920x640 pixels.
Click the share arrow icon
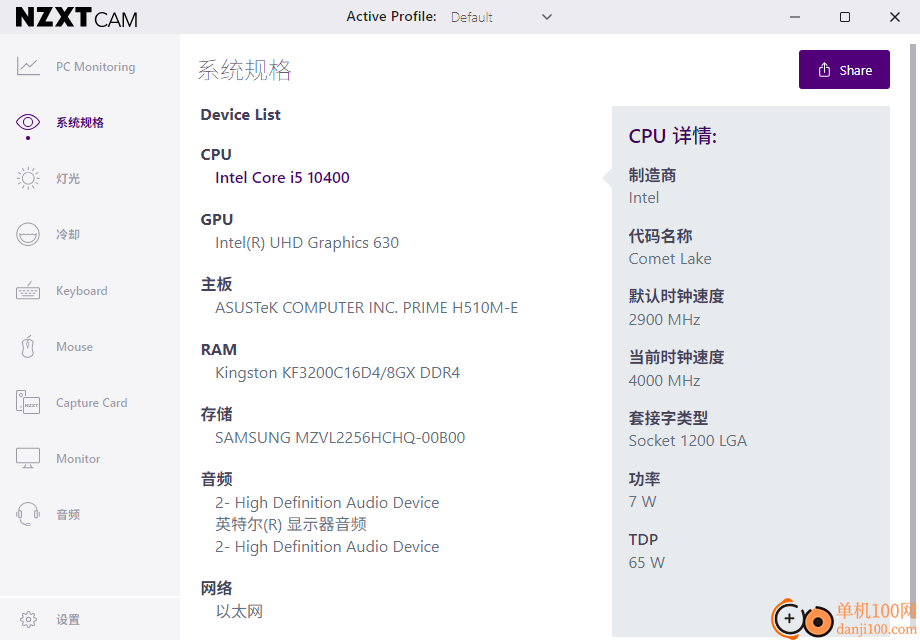824,70
